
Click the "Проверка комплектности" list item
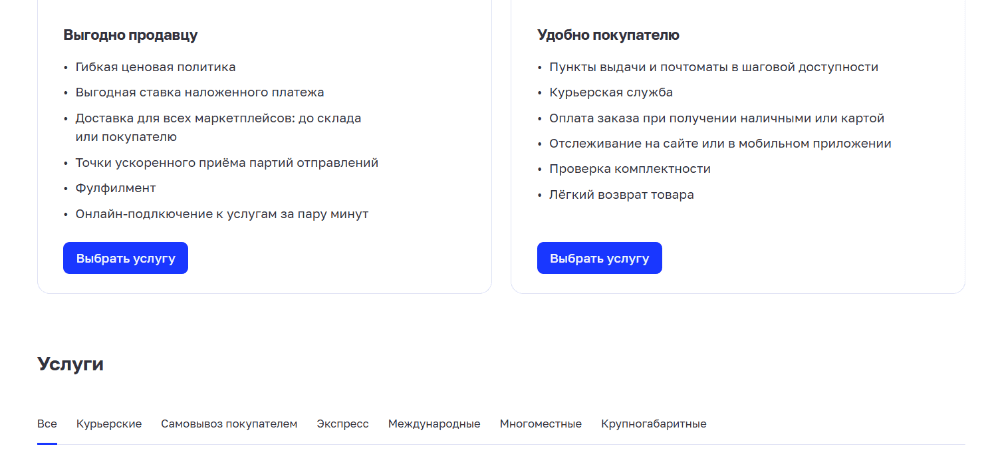(629, 169)
